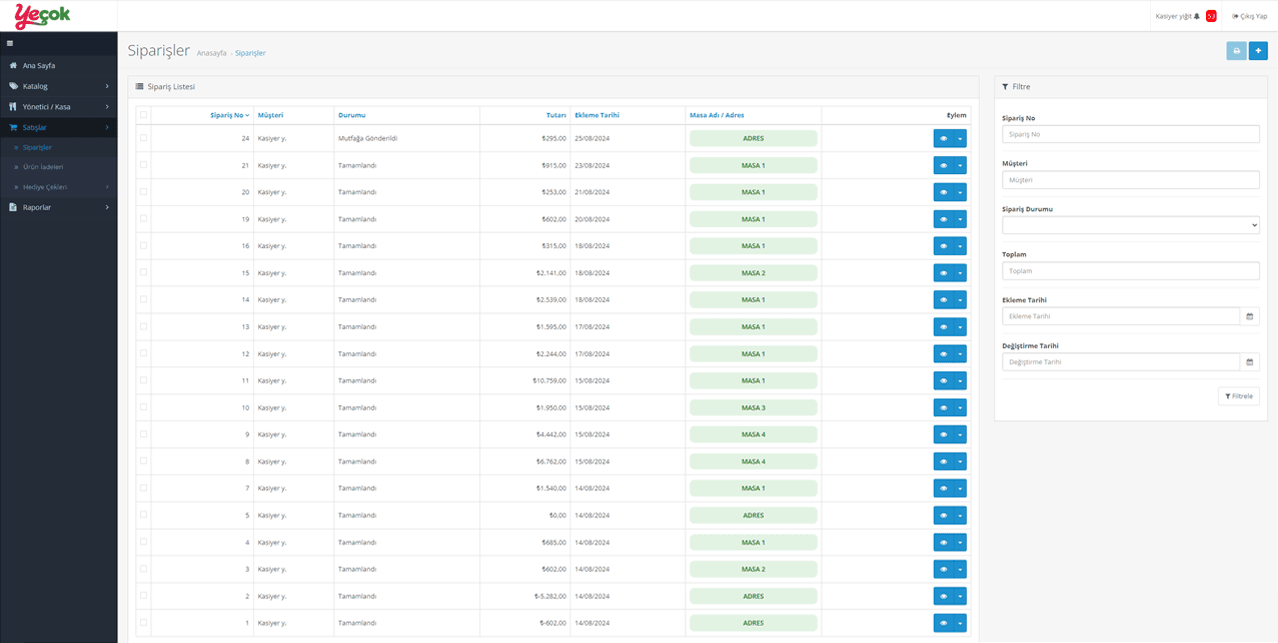
Task: Open the calendar picker for Ekleme Tarihi
Action: click(1249, 316)
